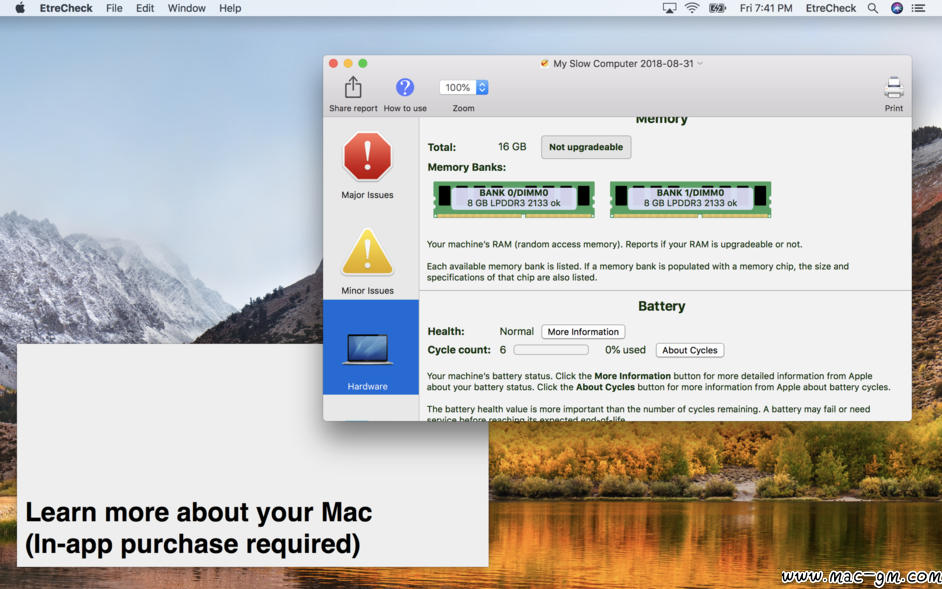This screenshot has width=942, height=589.
Task: Click the EtreCheck name in right menu bar
Action: click(831, 8)
